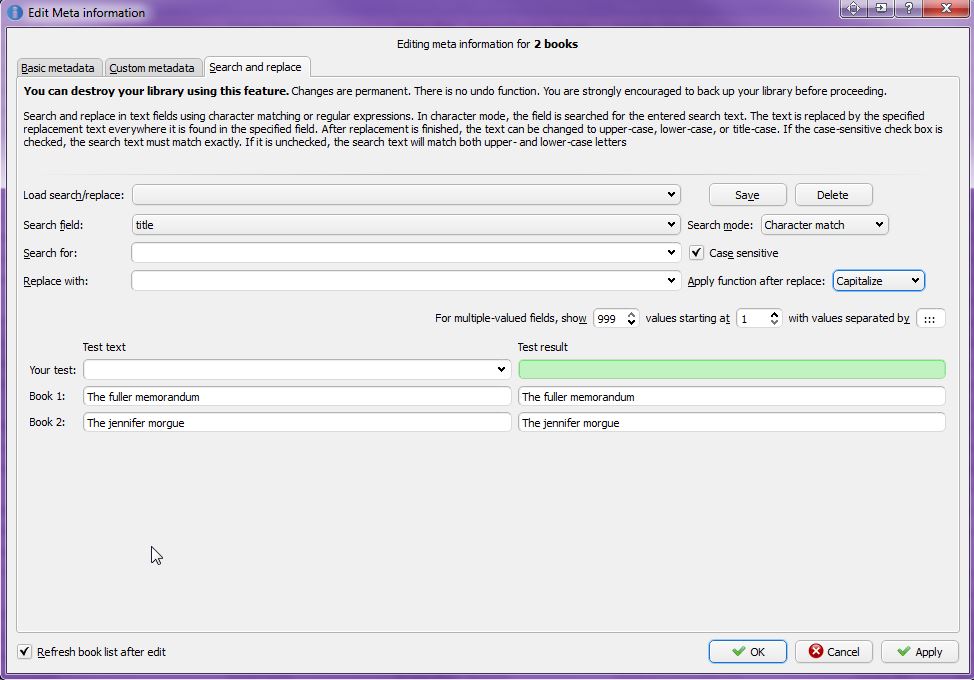Click the "Test result" column header

coord(543,347)
